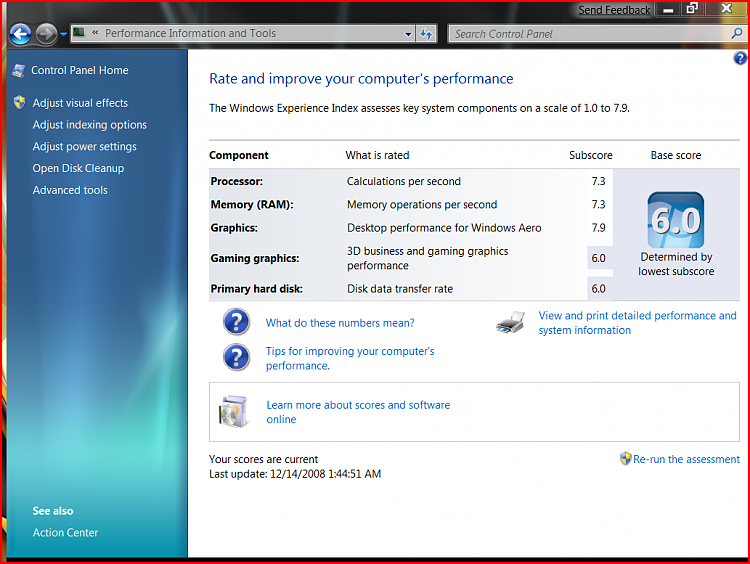Image resolution: width=750 pixels, height=564 pixels.
Task: Click the Processor: row label
Action: click(x=237, y=181)
